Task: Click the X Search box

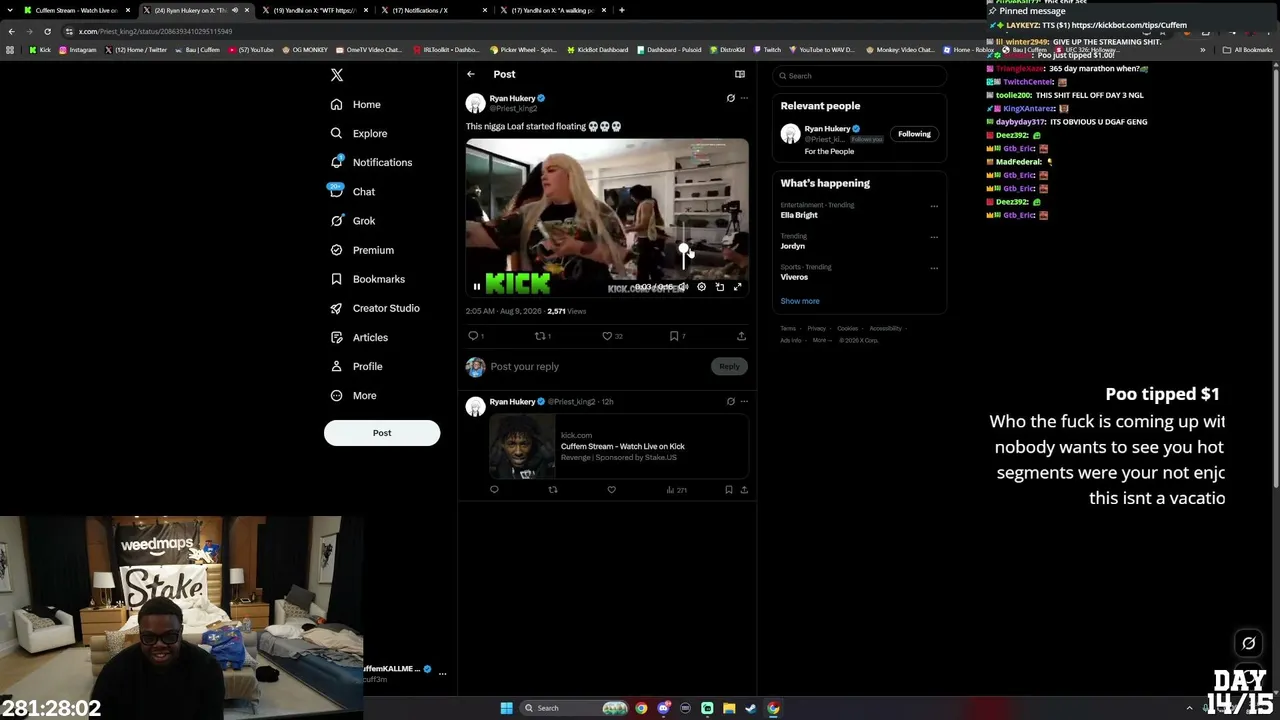Action: (x=859, y=76)
